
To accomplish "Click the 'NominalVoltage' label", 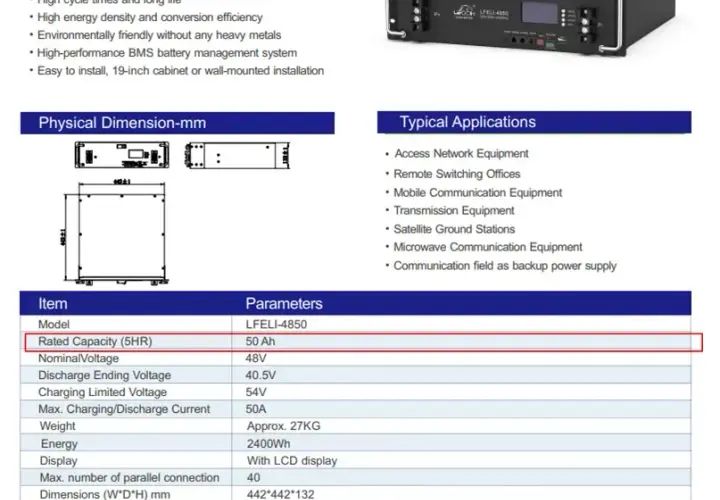I will (x=79, y=358).
